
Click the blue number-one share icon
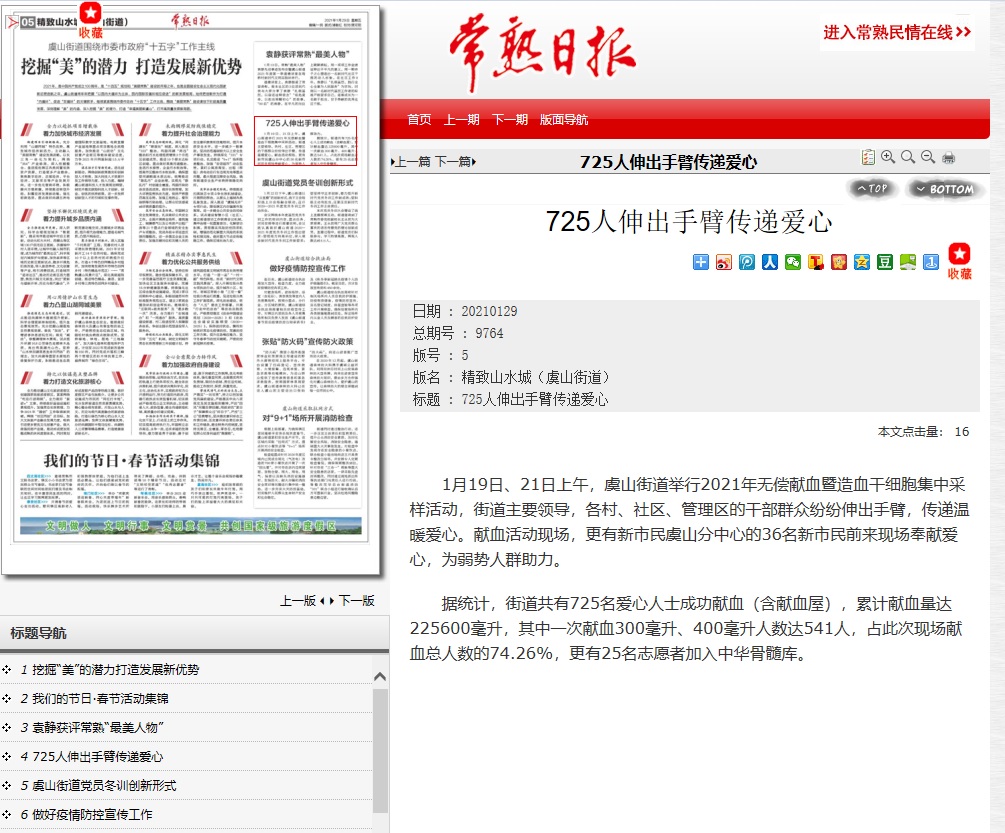tap(931, 261)
